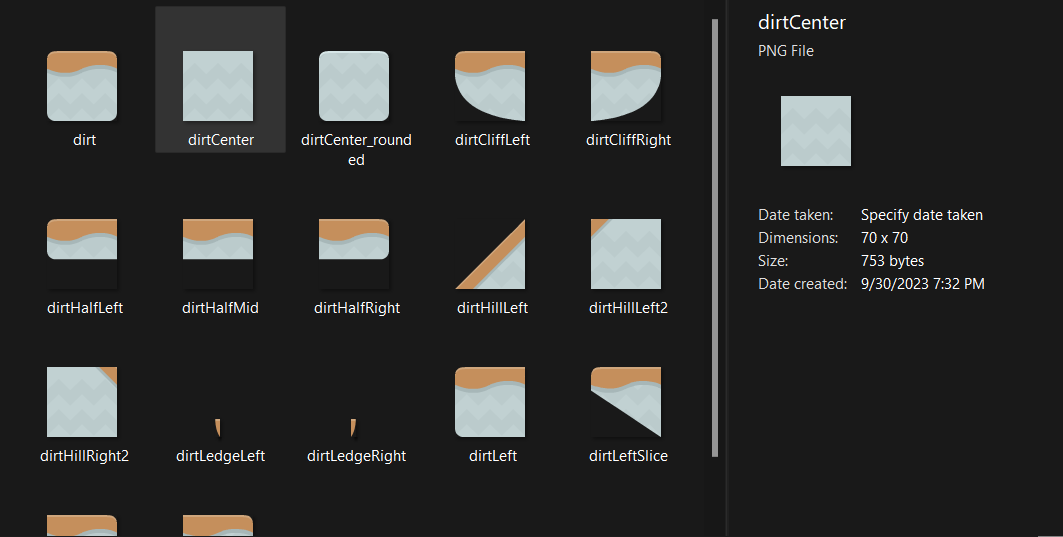The height and width of the screenshot is (537, 1063).
Task: Click the details pane preview thumbnail
Action: [816, 131]
